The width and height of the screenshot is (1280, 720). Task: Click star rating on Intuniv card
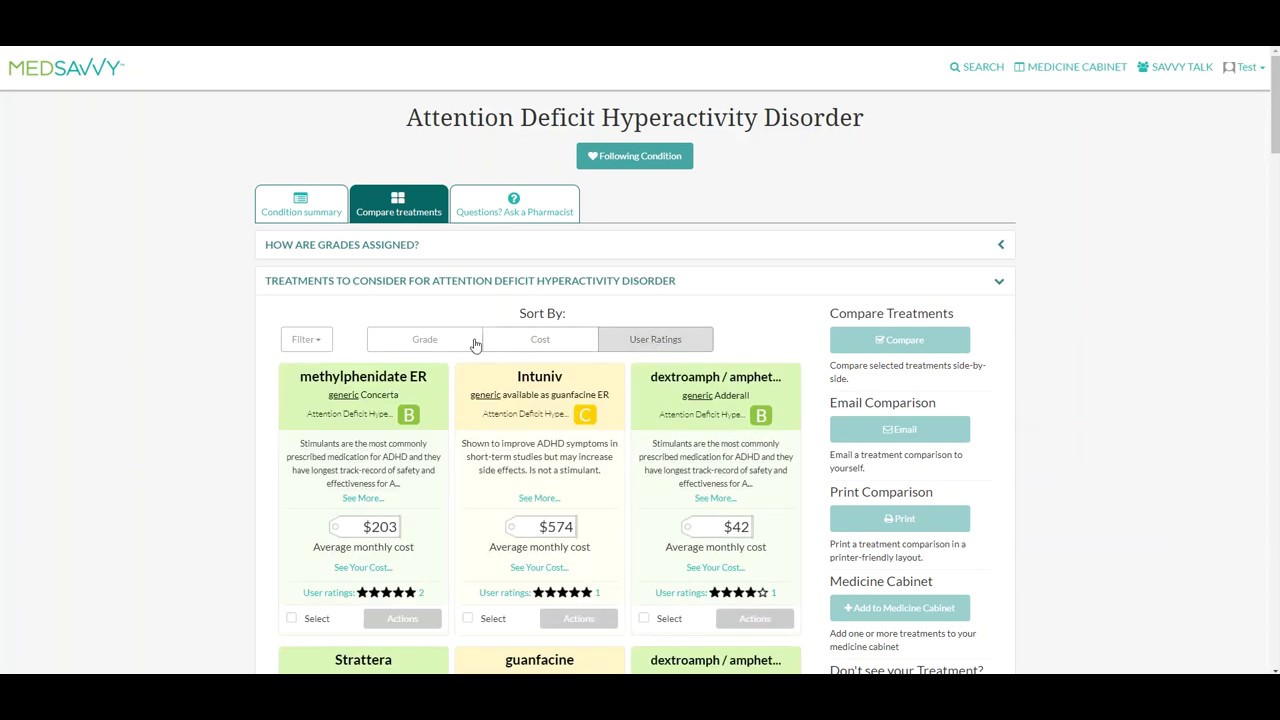562,593
